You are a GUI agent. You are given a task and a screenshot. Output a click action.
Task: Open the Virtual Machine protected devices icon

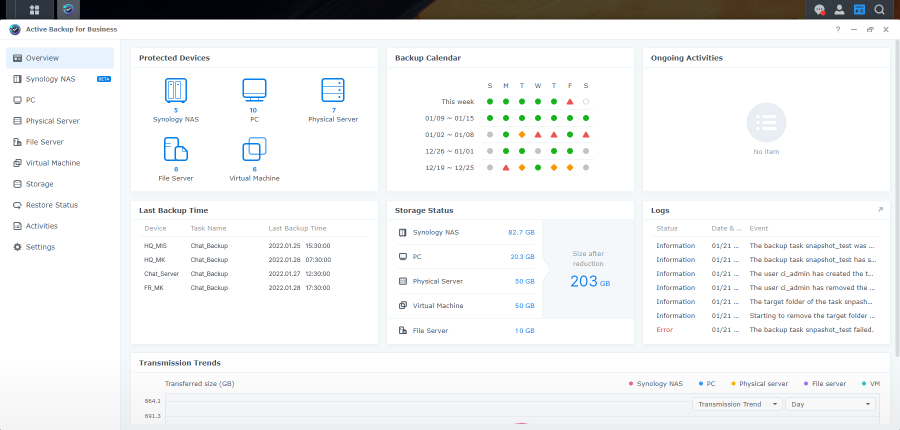(x=254, y=149)
